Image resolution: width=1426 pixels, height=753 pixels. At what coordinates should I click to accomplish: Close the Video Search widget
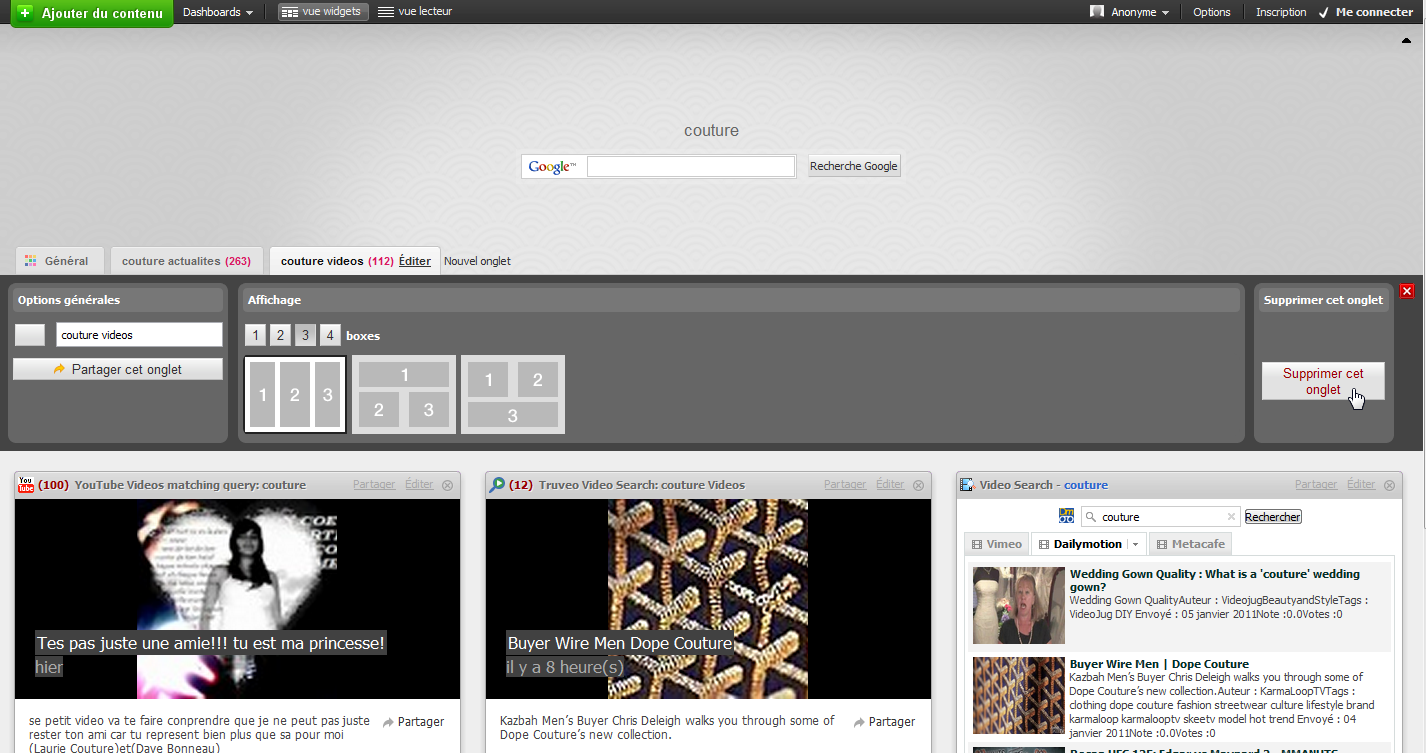[x=1389, y=485]
